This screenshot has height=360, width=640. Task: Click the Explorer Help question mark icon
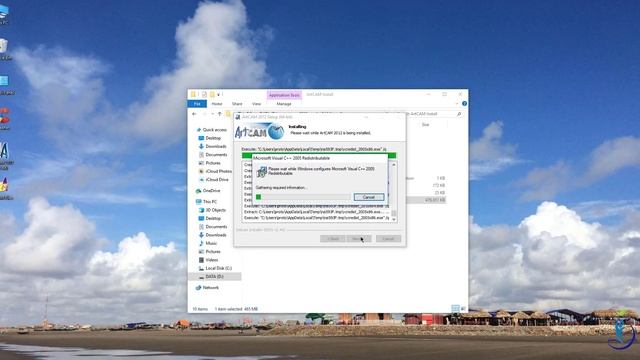pos(464,104)
